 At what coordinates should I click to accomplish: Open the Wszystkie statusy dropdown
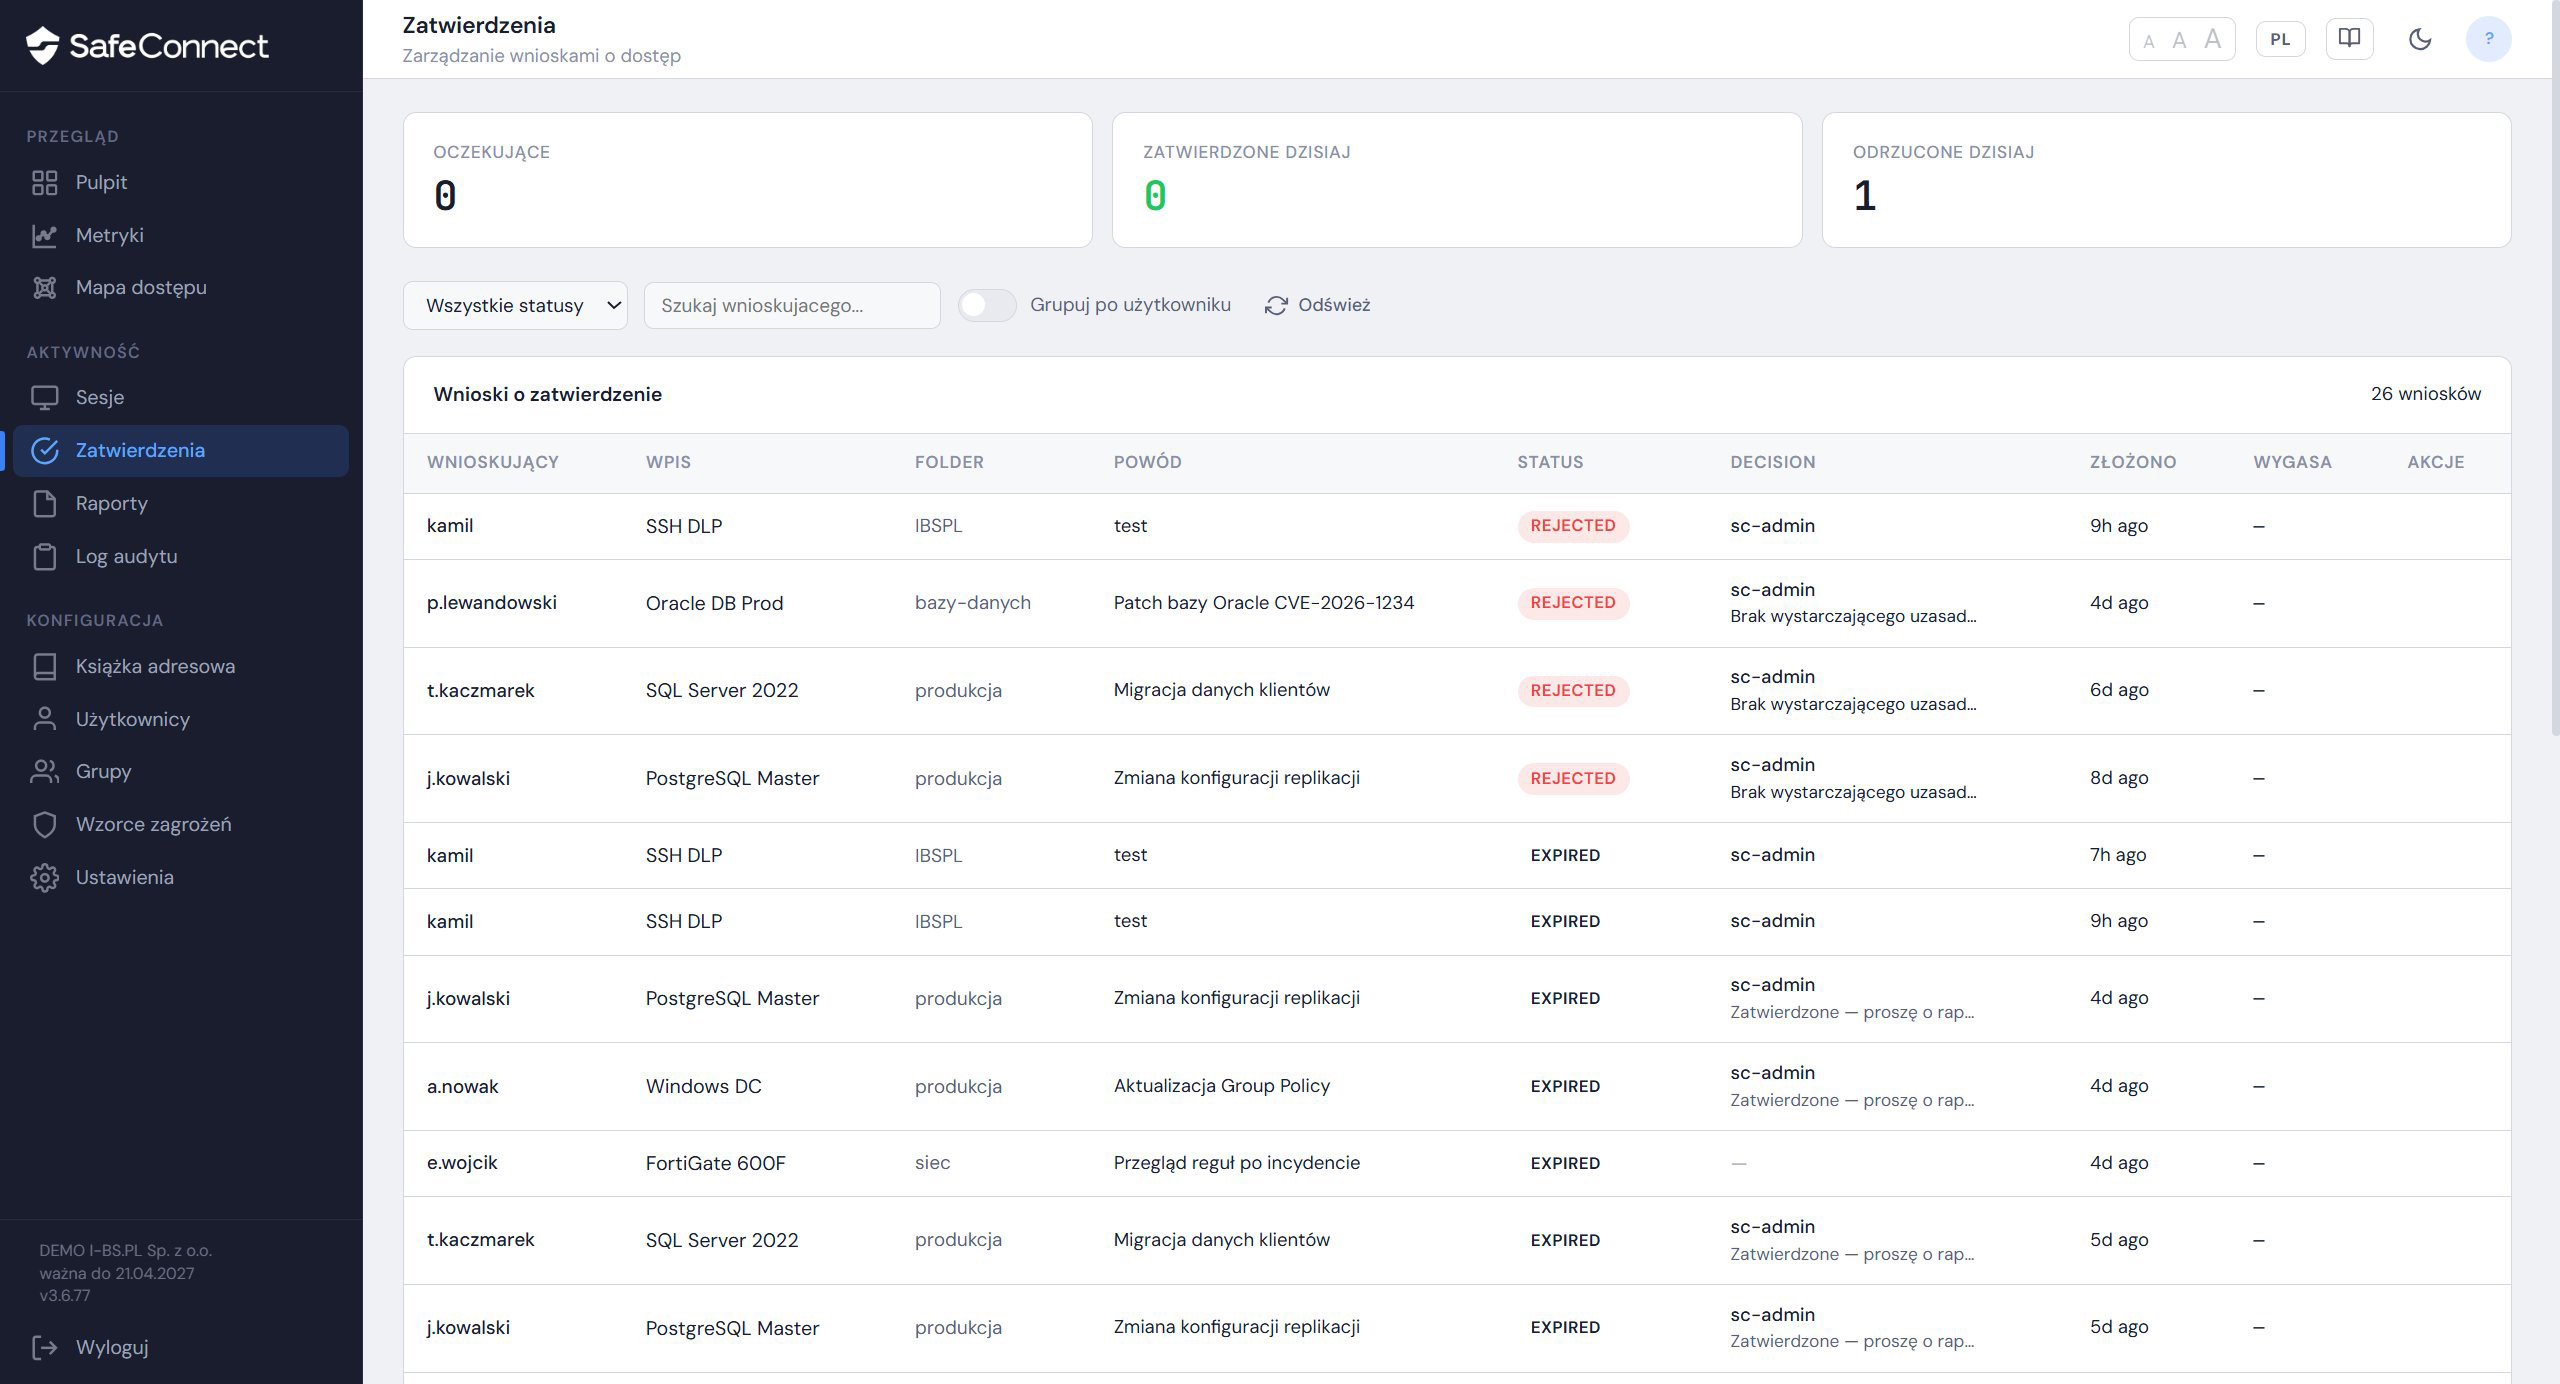pos(516,306)
